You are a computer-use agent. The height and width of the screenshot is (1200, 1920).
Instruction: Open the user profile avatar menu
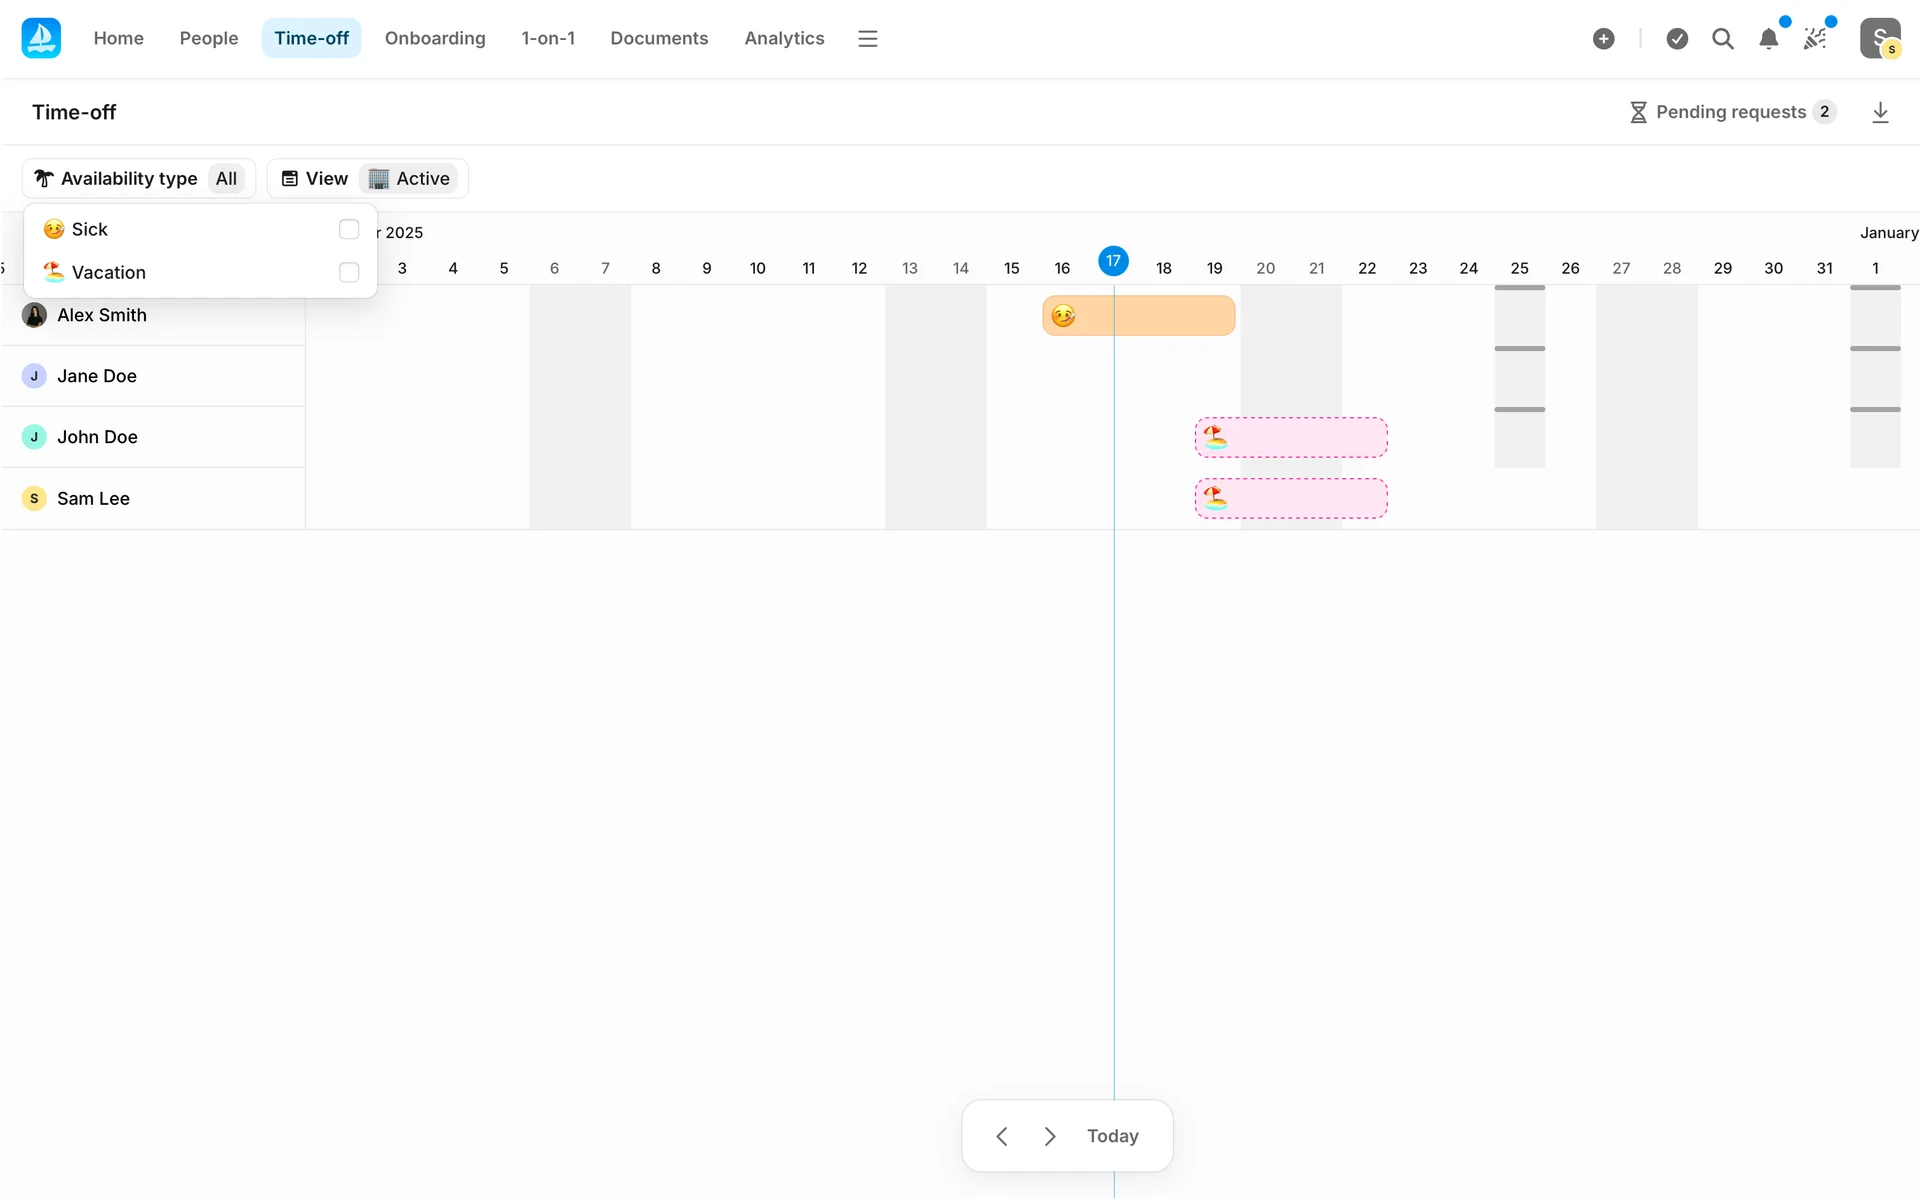[x=1880, y=39]
